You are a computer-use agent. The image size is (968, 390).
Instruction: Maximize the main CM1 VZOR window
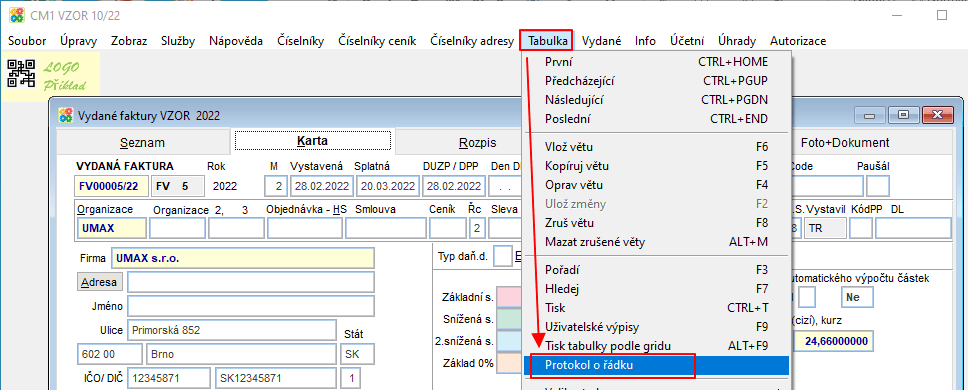[941, 15]
